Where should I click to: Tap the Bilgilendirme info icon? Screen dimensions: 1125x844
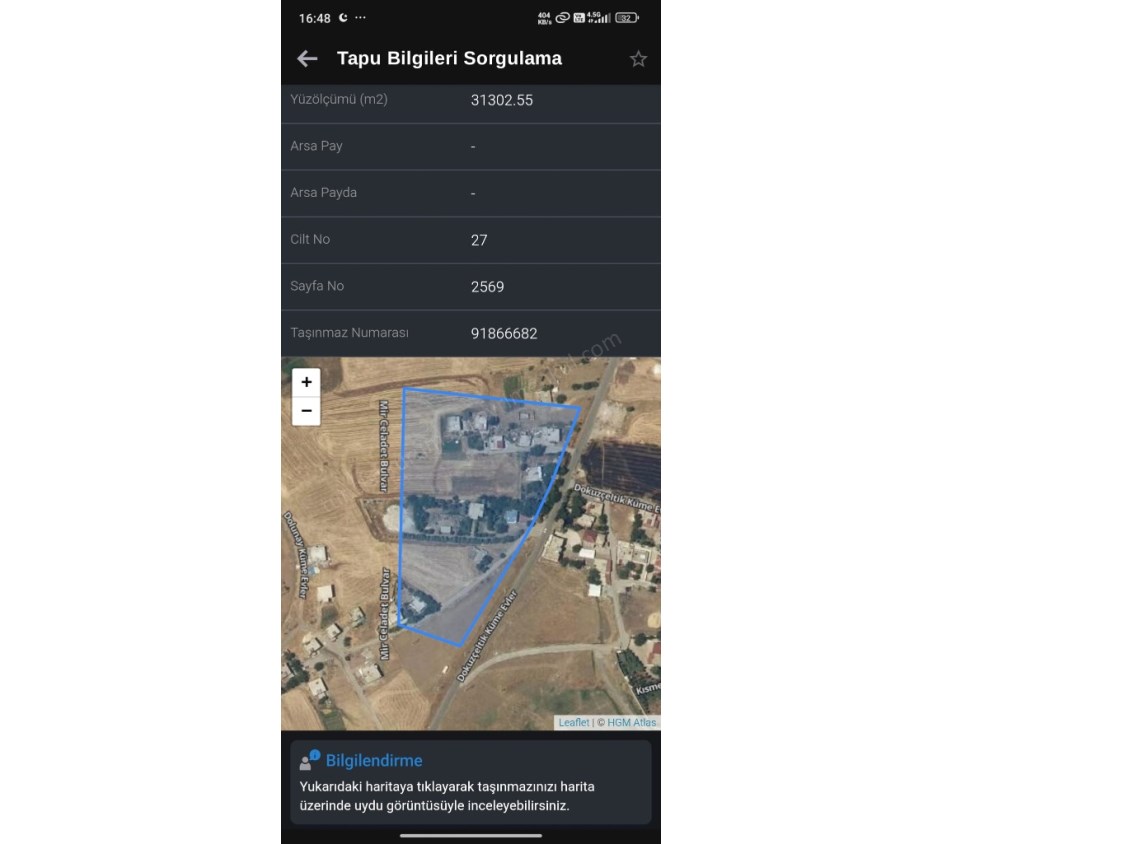coord(309,760)
